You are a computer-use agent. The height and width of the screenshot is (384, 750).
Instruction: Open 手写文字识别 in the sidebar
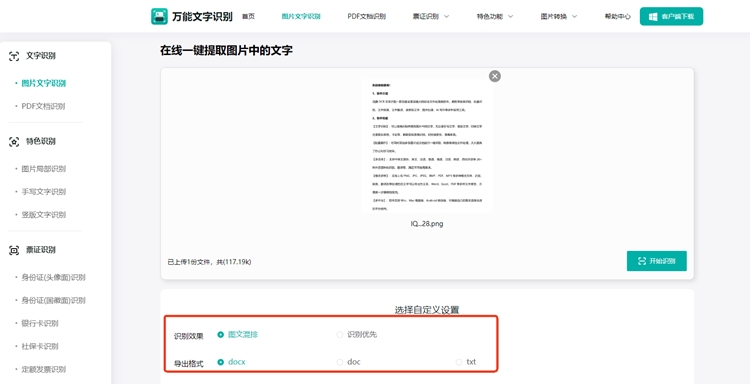click(44, 192)
